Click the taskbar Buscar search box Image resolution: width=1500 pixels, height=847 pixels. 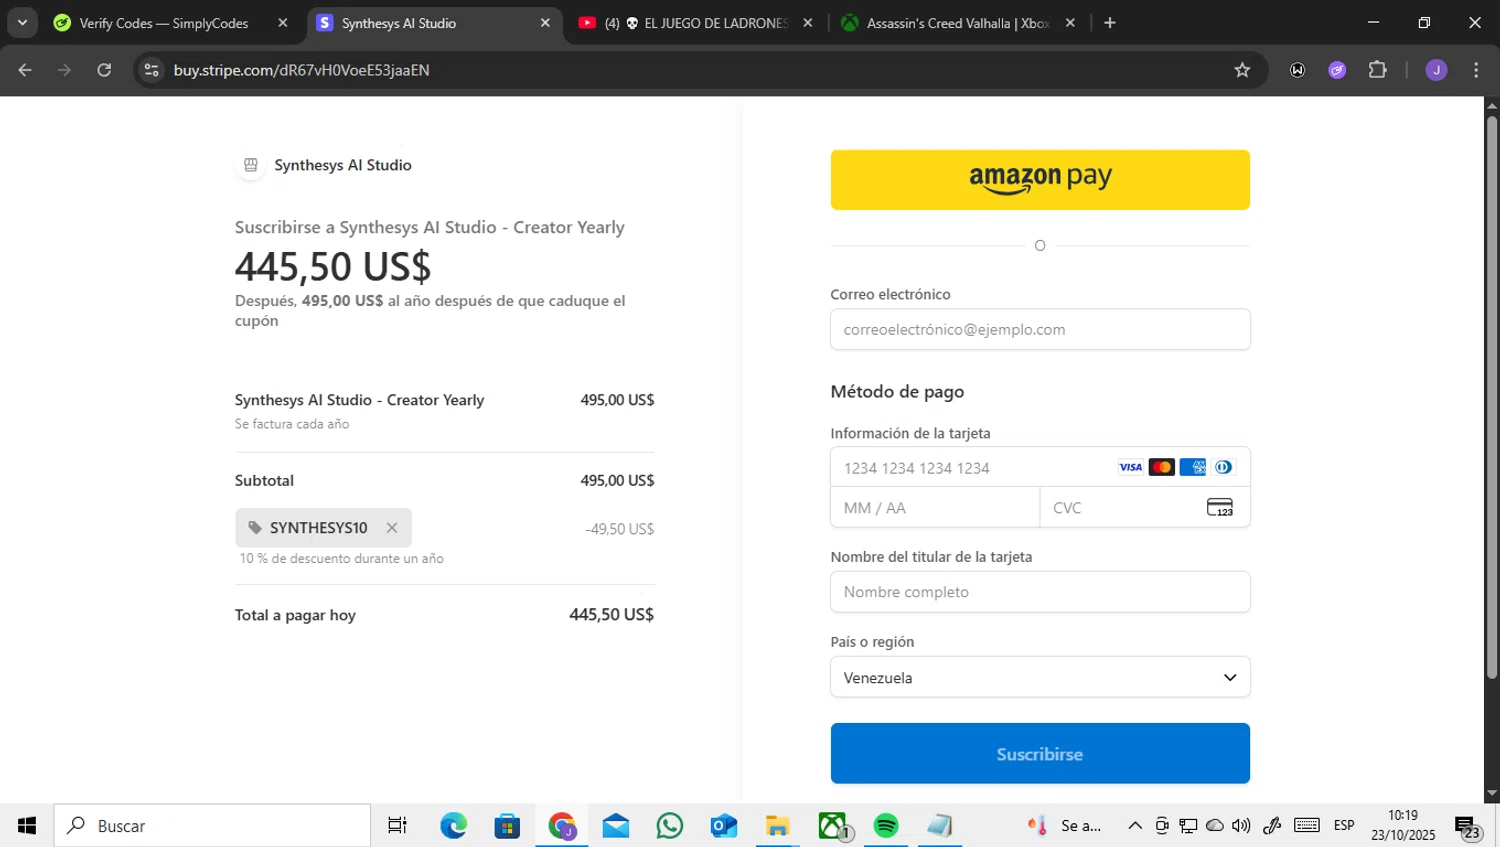[x=212, y=826]
